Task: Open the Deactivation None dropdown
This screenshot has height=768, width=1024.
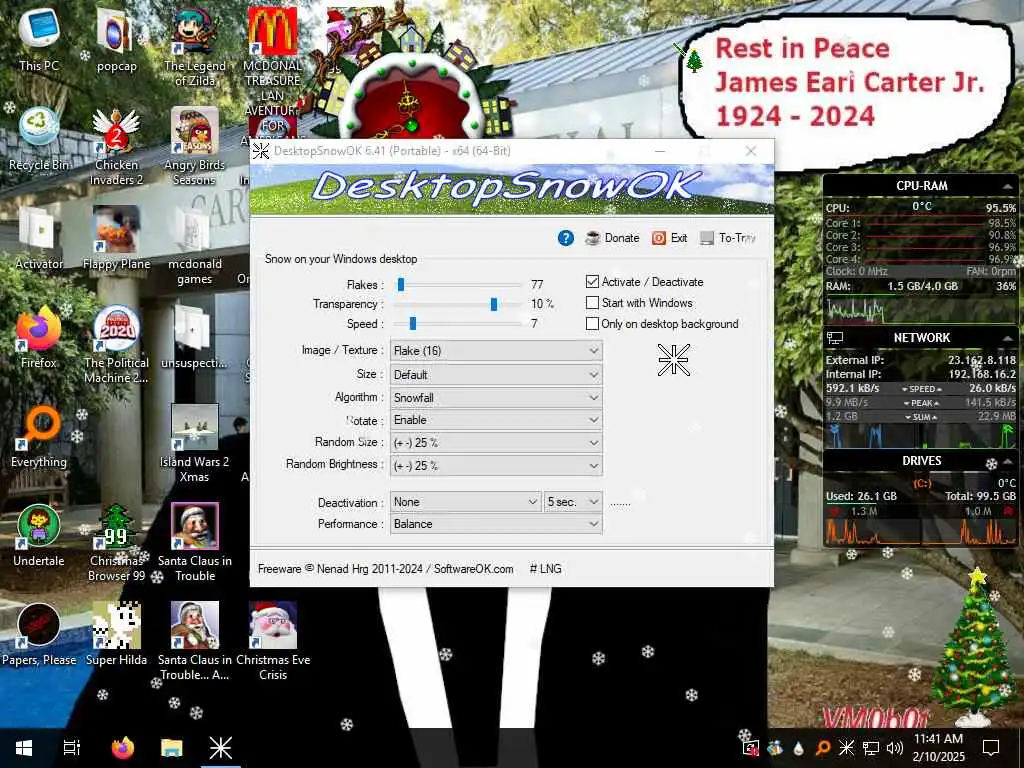Action: pyautogui.click(x=466, y=502)
